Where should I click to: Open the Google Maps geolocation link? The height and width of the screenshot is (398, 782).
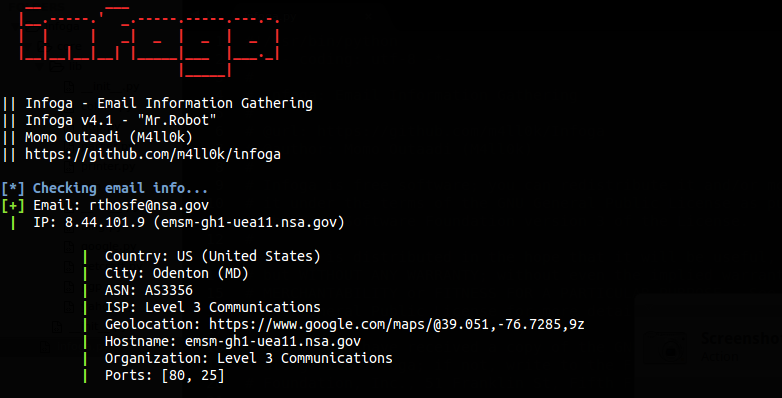point(396,325)
